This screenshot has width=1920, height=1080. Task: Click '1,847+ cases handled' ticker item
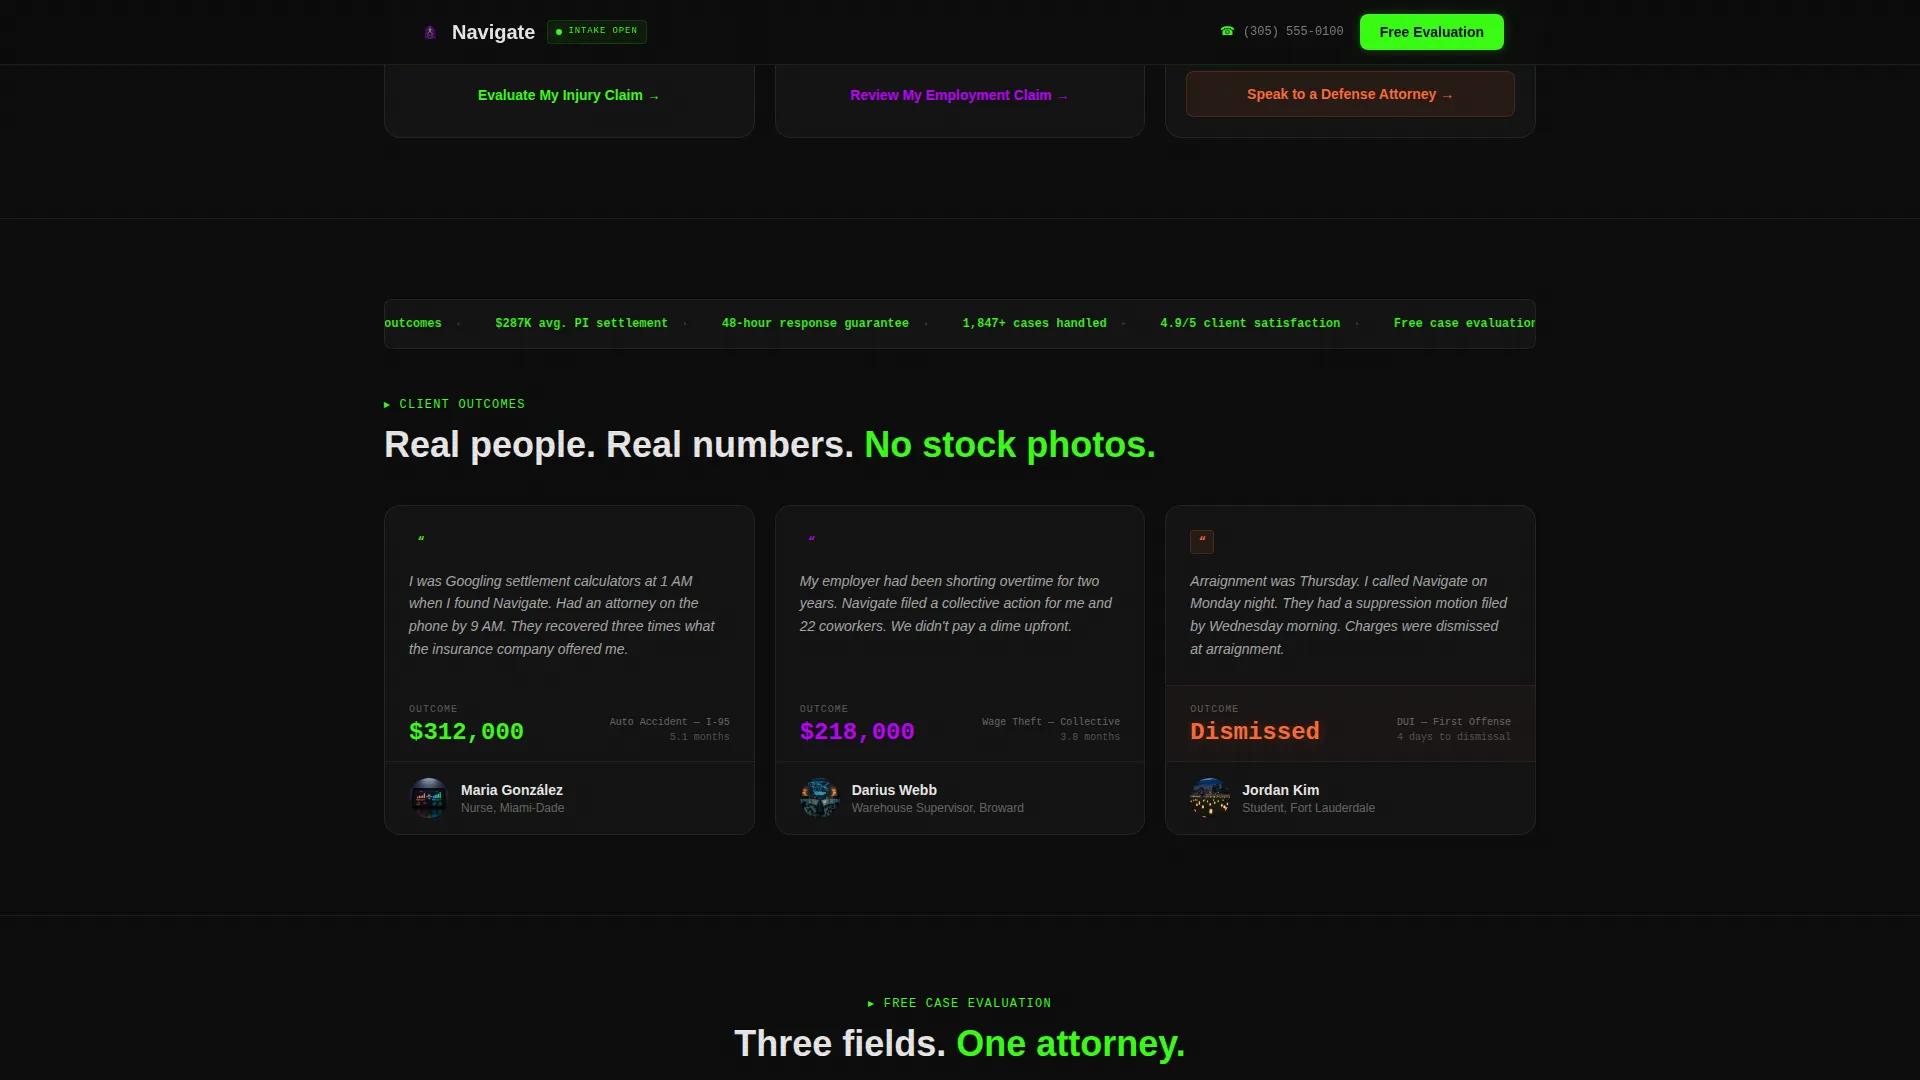click(x=1034, y=323)
